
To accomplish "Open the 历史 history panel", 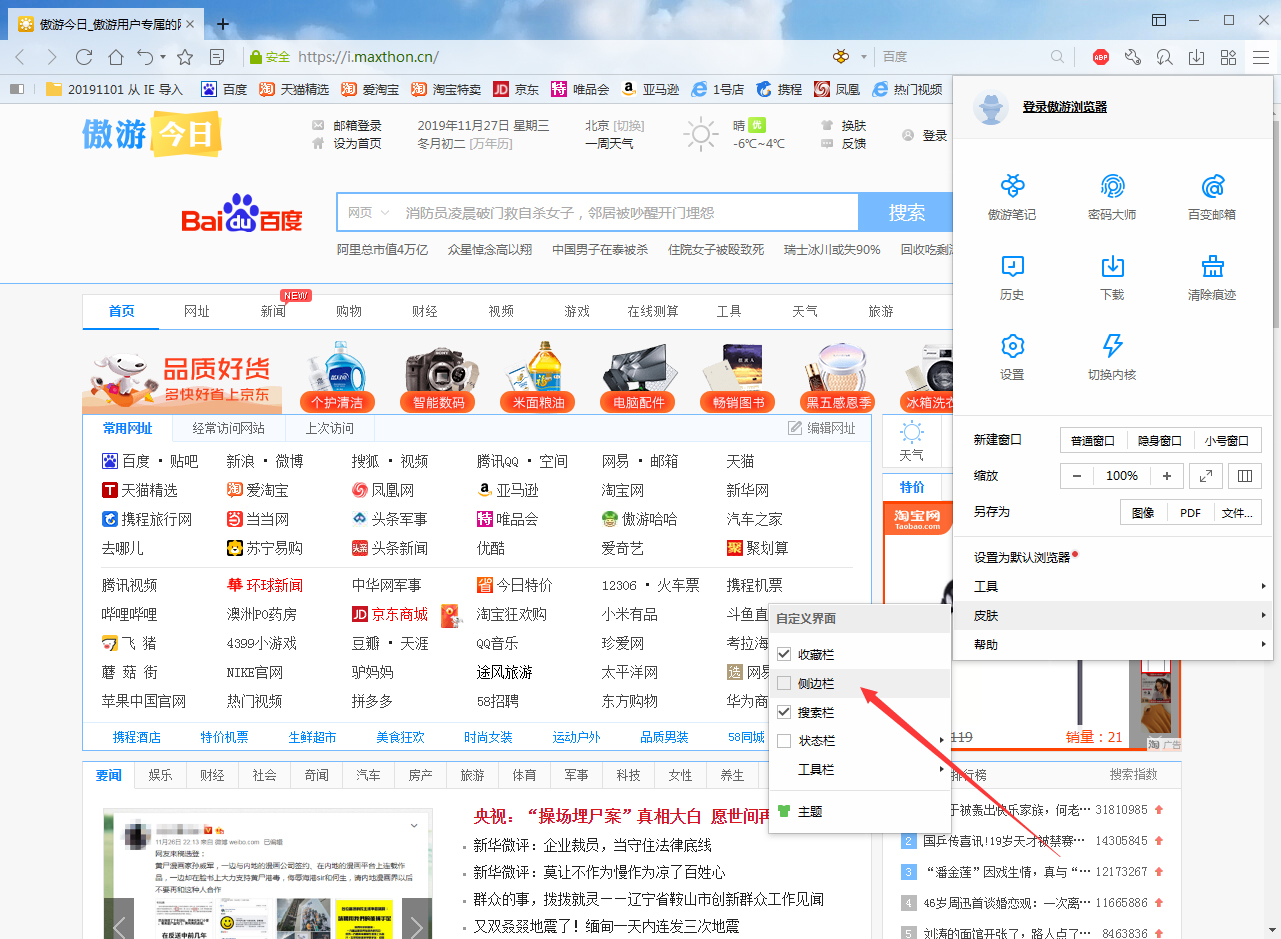I will 1012,276.
